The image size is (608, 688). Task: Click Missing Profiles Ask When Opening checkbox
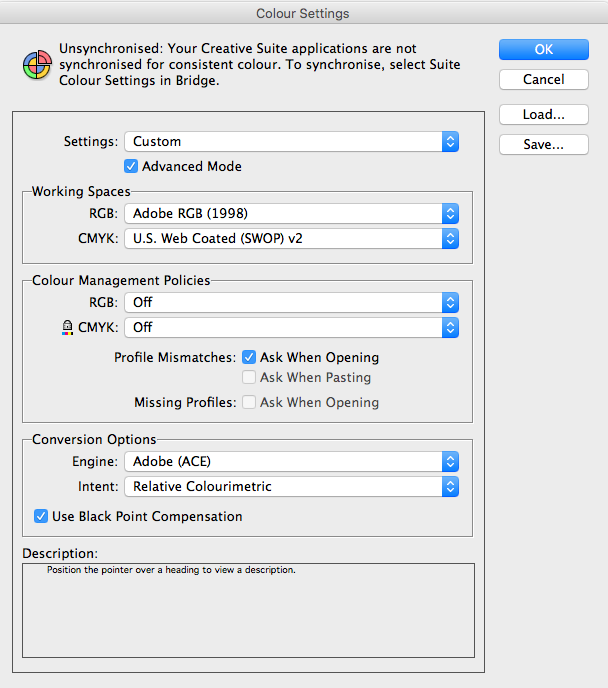[x=249, y=403]
